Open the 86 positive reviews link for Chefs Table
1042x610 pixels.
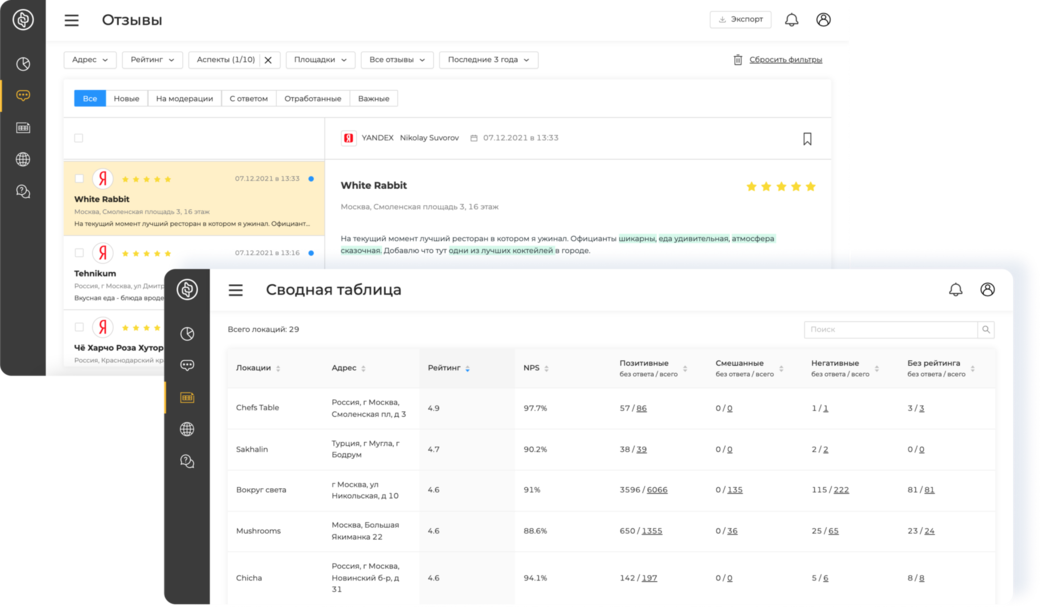click(641, 409)
